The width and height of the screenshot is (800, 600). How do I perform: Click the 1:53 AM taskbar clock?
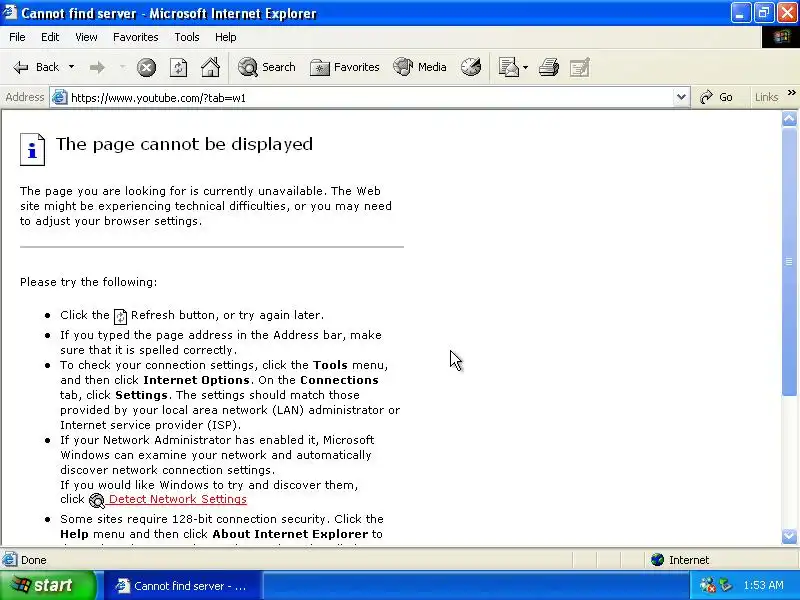point(763,585)
